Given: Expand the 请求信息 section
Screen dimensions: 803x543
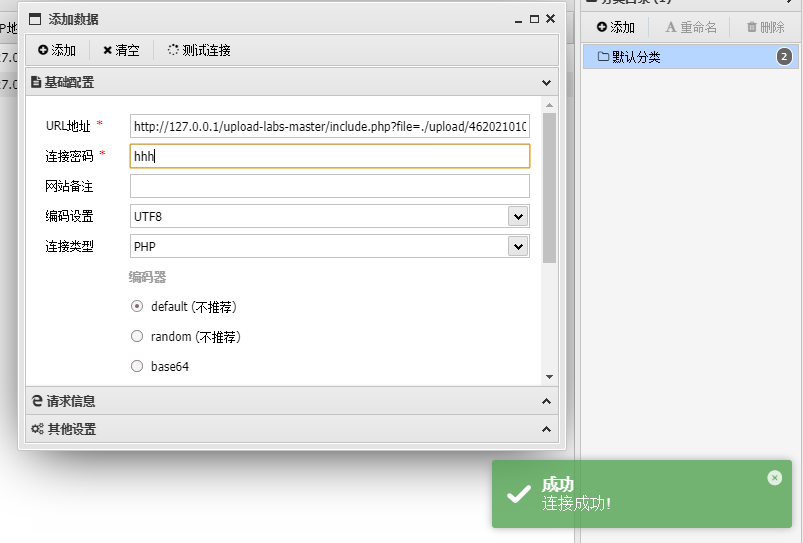Looking at the screenshot, I should 292,401.
